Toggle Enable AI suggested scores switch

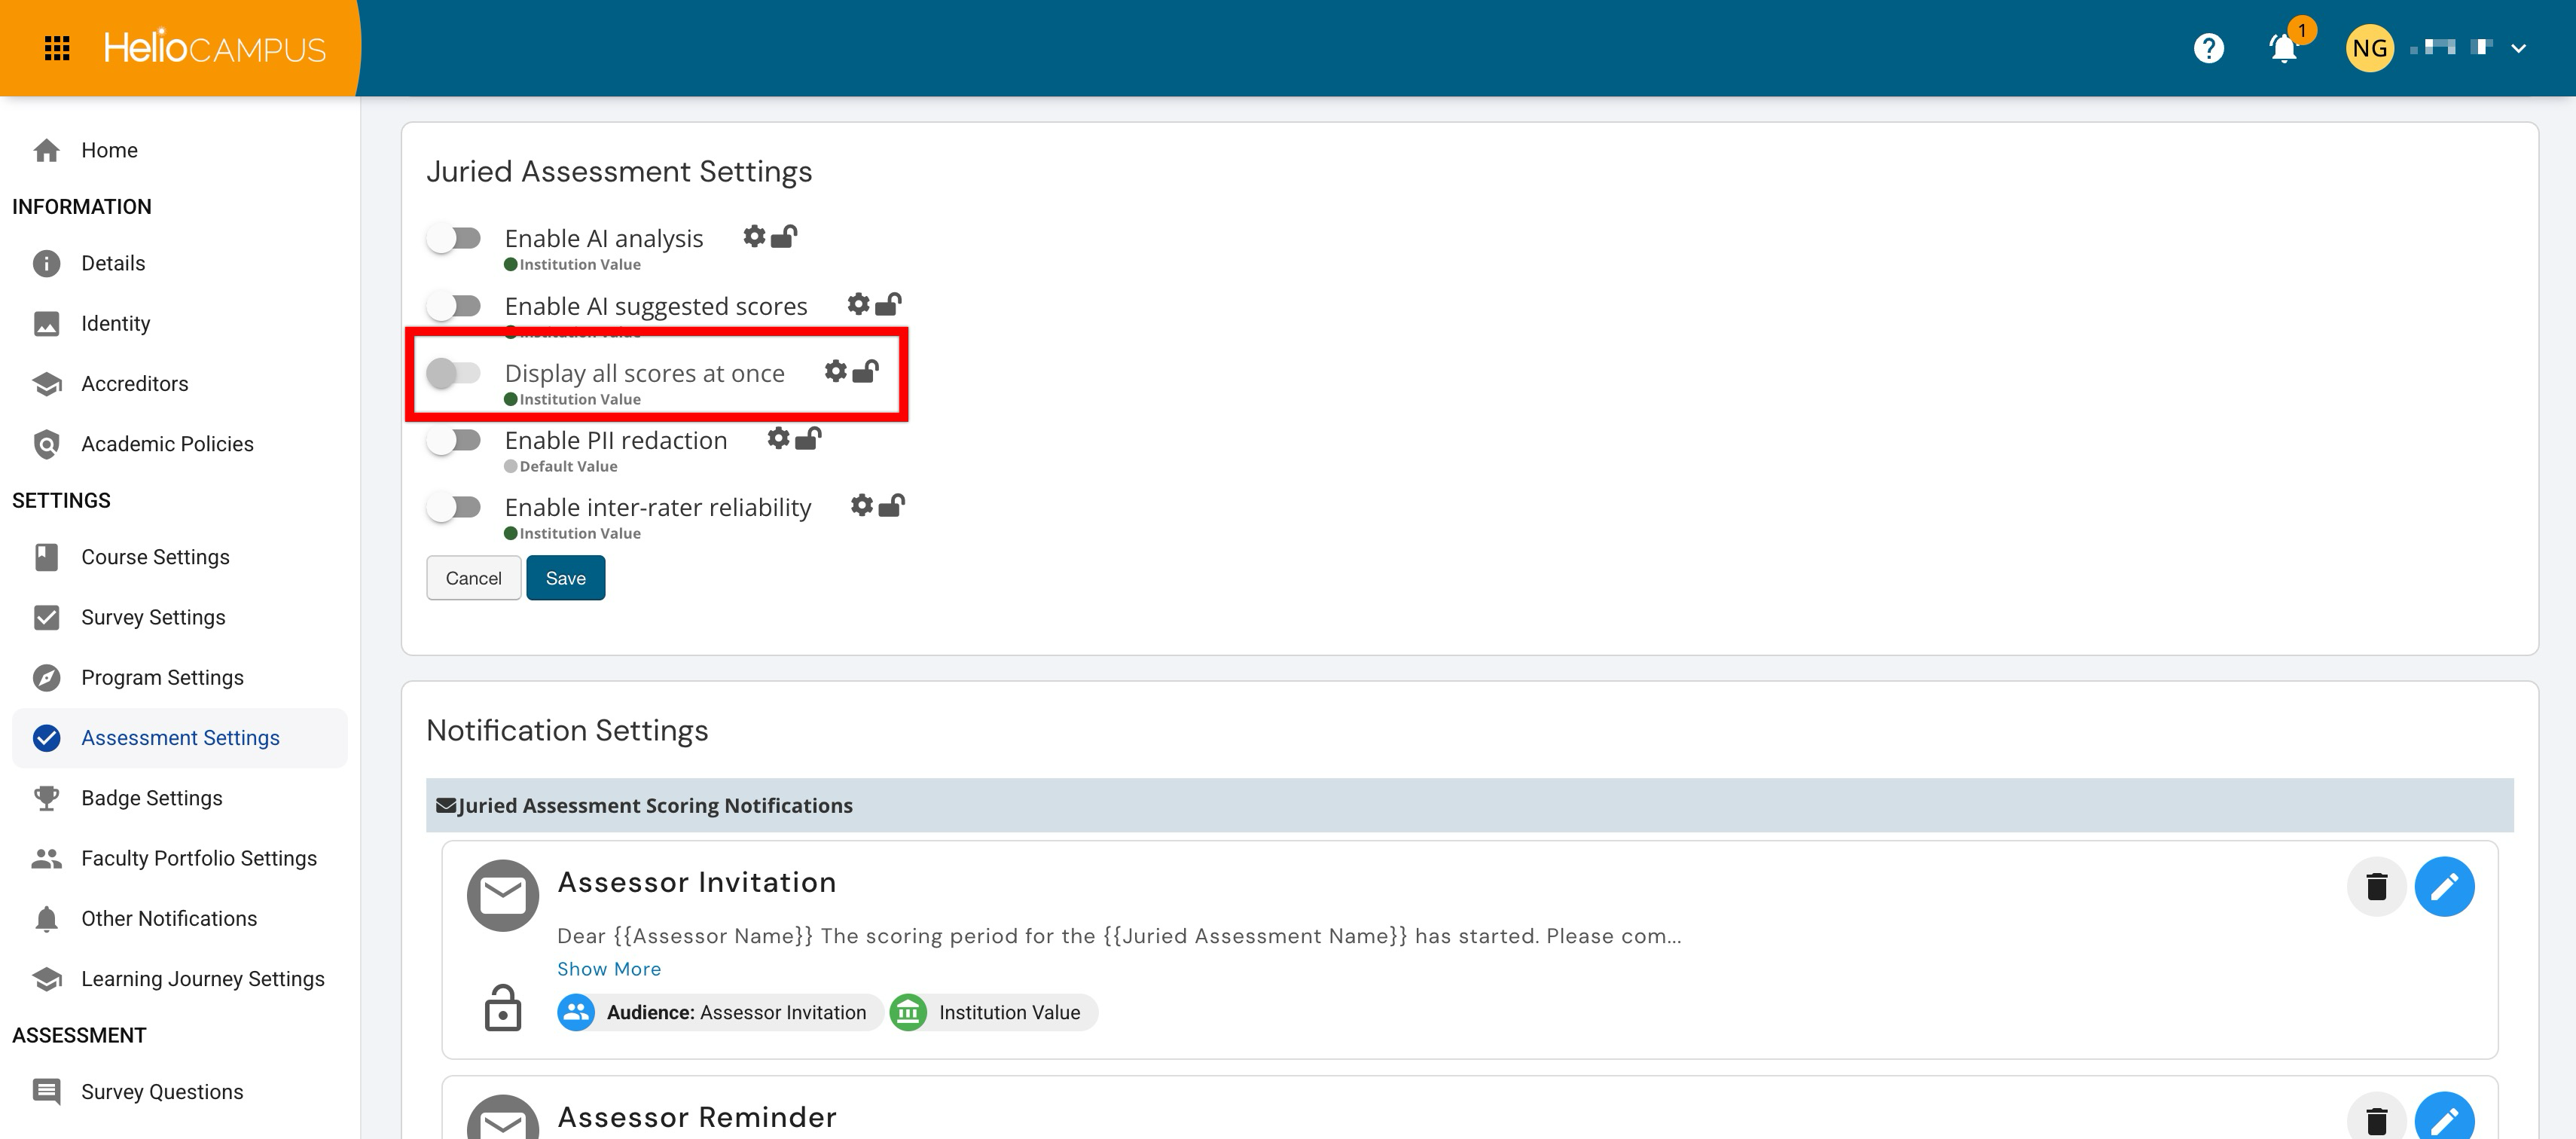tap(454, 305)
